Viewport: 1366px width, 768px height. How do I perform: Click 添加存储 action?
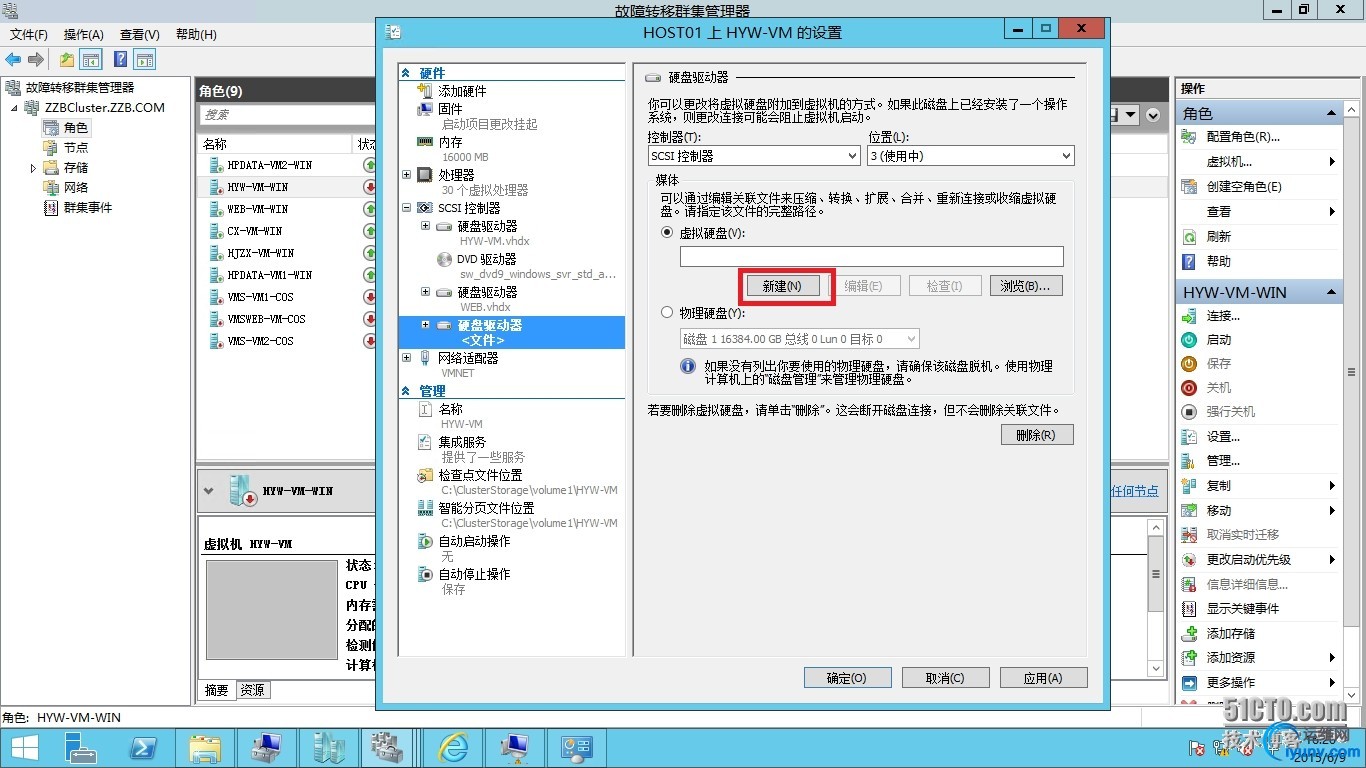[1231, 634]
